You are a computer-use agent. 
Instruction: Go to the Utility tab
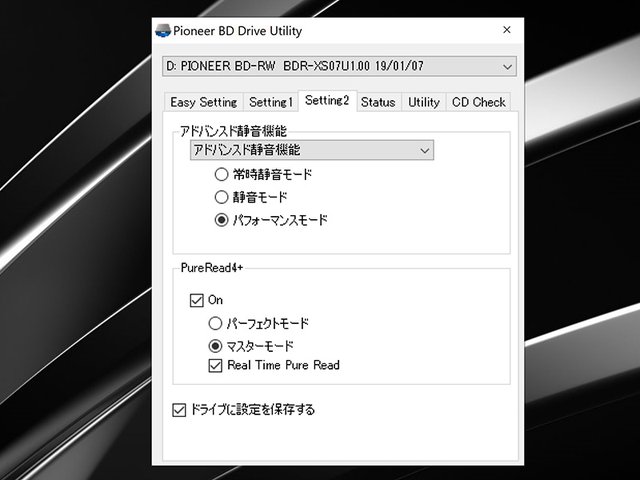pos(424,102)
